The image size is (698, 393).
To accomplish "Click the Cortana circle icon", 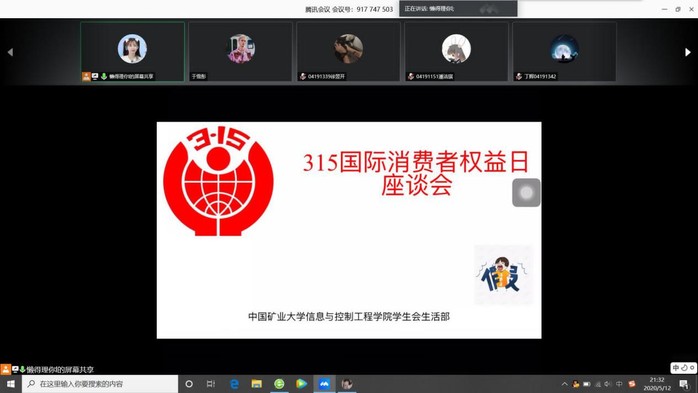I will point(189,384).
